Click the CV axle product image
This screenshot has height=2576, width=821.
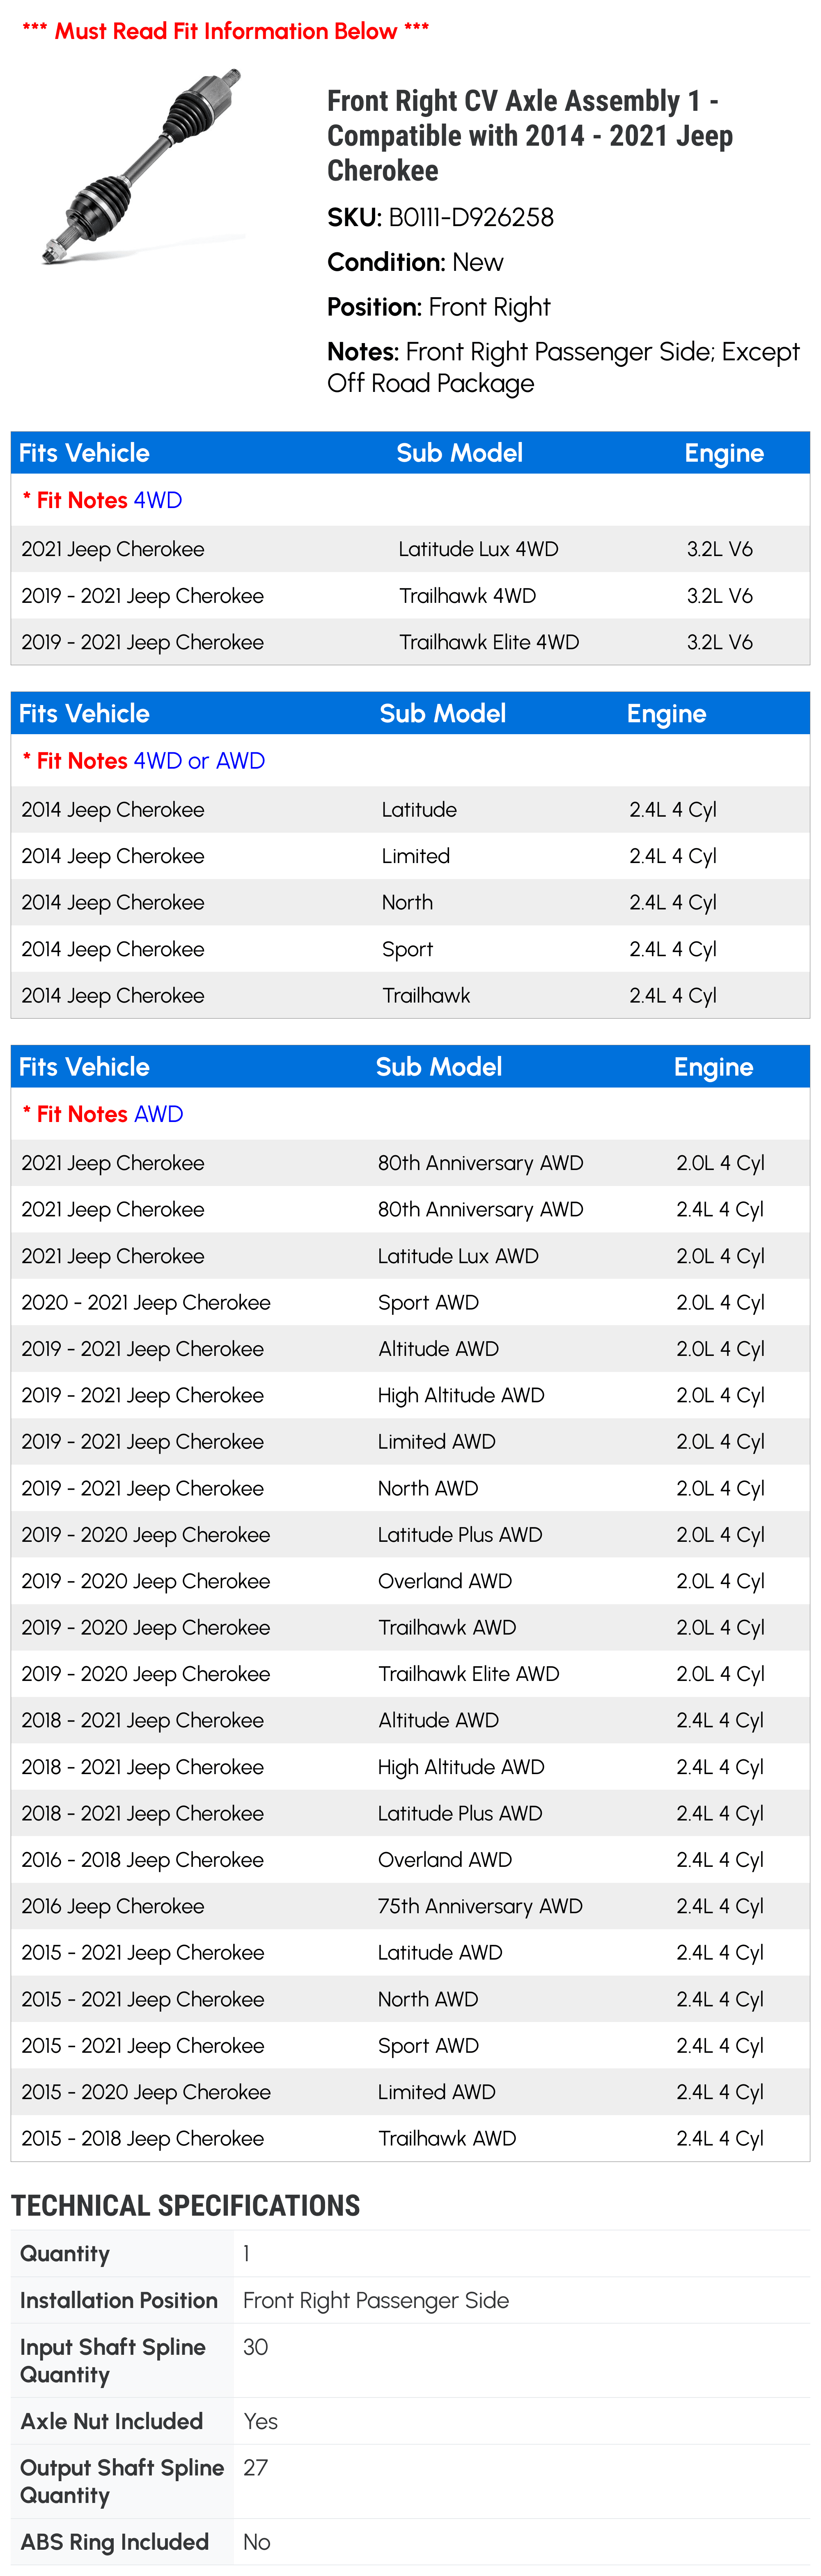tap(142, 165)
